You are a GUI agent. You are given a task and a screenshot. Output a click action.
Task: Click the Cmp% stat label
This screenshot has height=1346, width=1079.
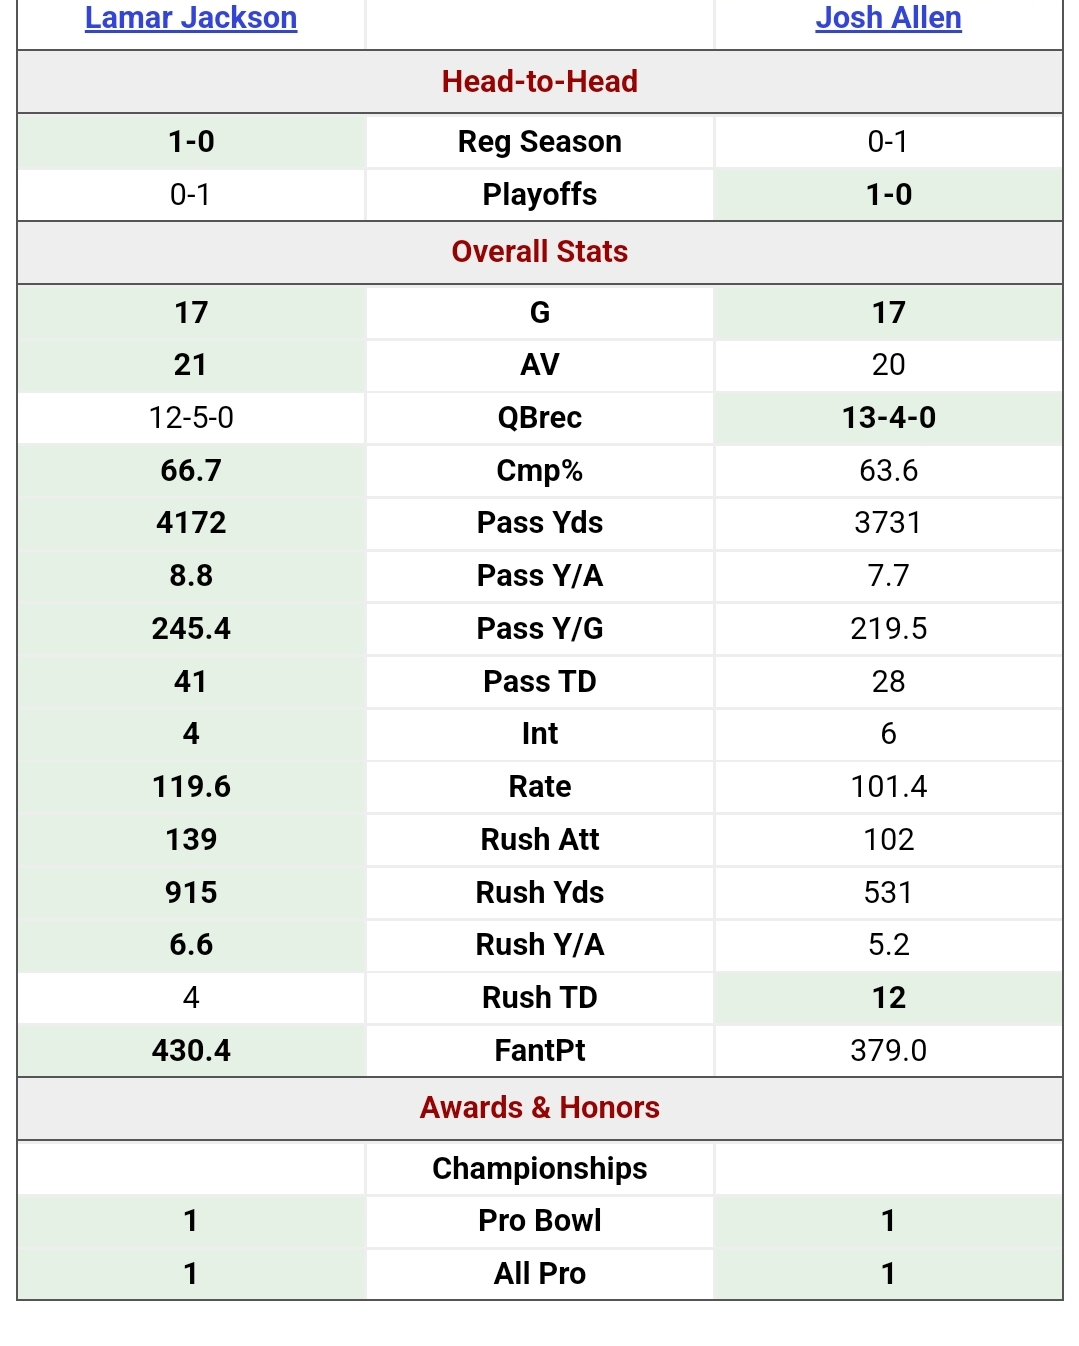coord(540,470)
